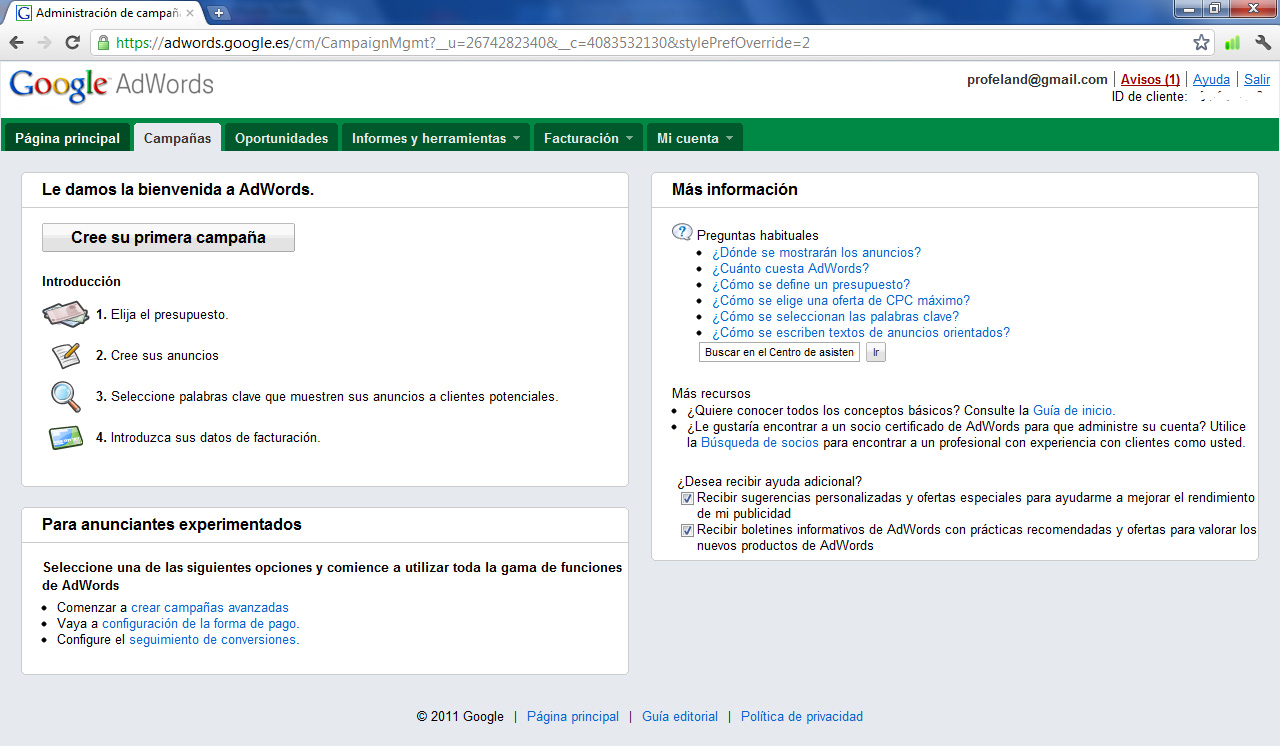Open ¿Cómo se seleccionan las palabras clave?

click(x=835, y=317)
